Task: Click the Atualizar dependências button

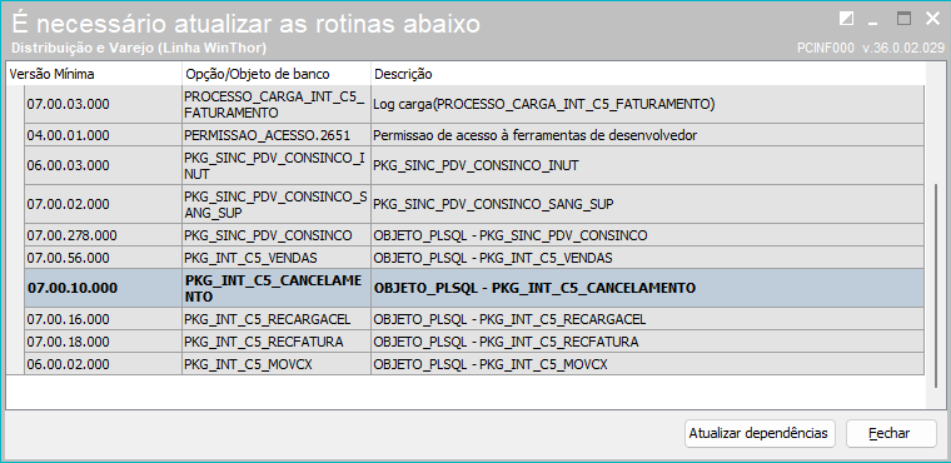Action: tap(760, 433)
